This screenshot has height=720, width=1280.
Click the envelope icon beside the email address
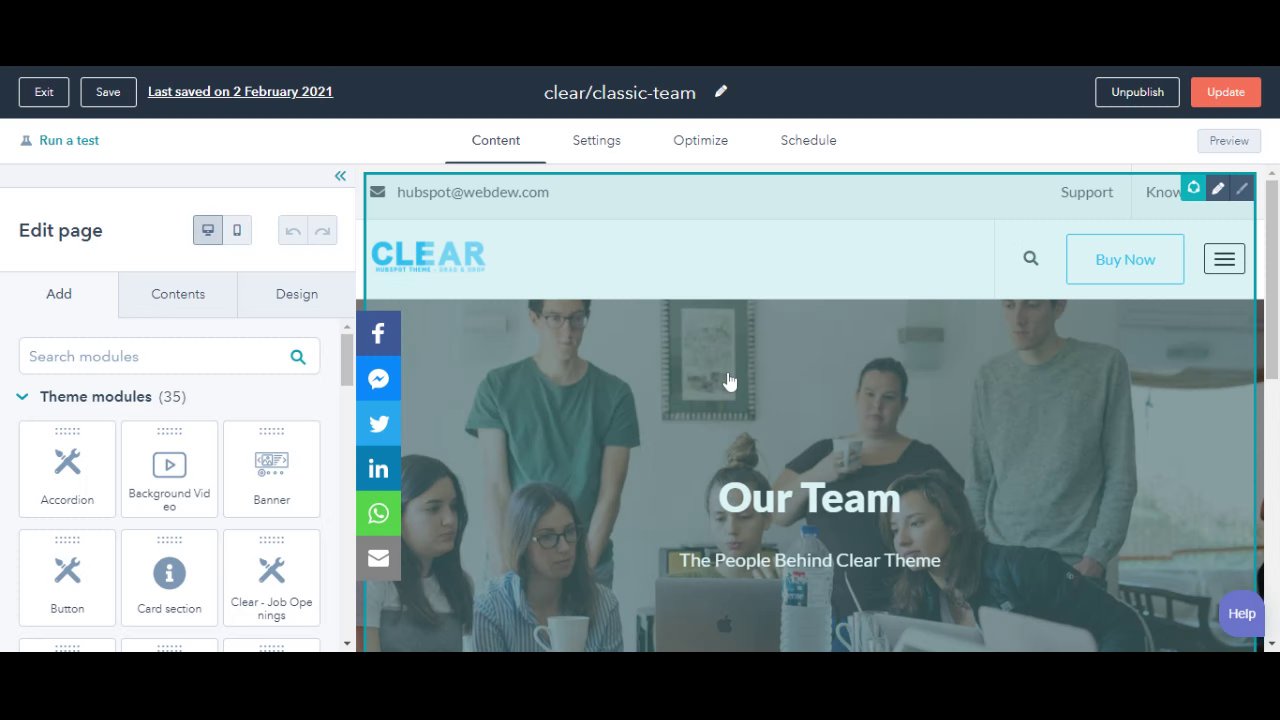(x=377, y=192)
